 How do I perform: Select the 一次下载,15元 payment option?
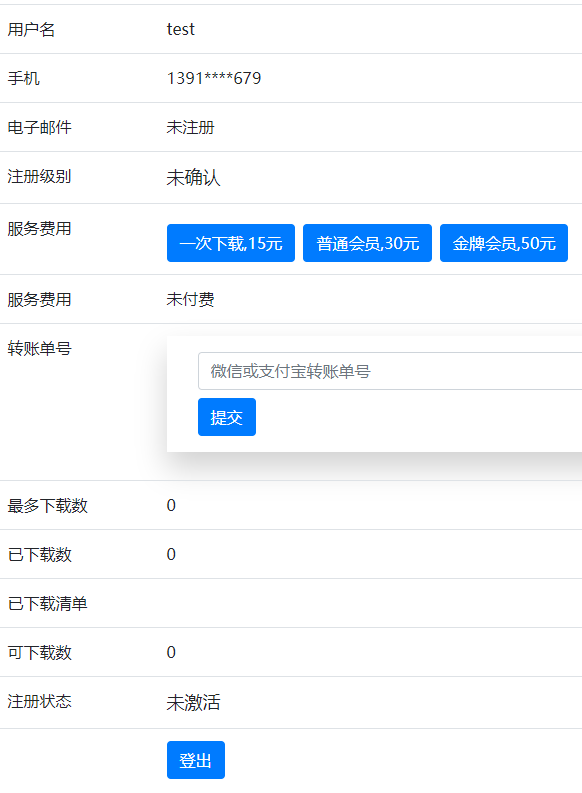click(x=231, y=243)
